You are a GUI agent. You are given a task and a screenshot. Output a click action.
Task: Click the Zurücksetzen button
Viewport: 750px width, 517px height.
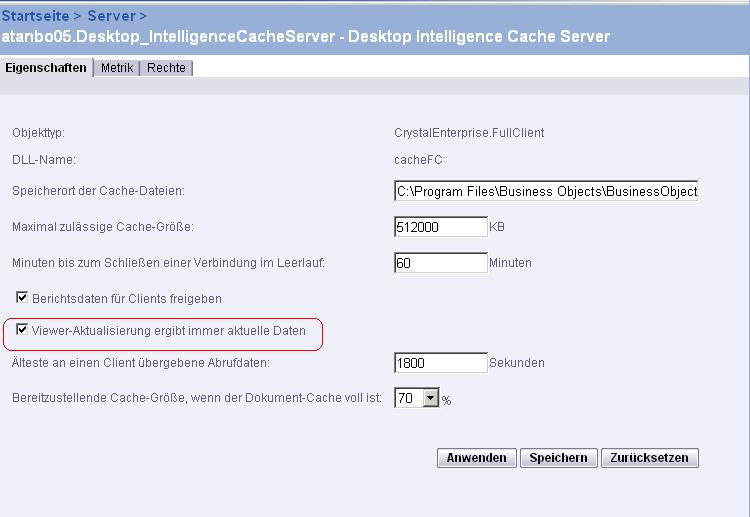pyautogui.click(x=650, y=458)
